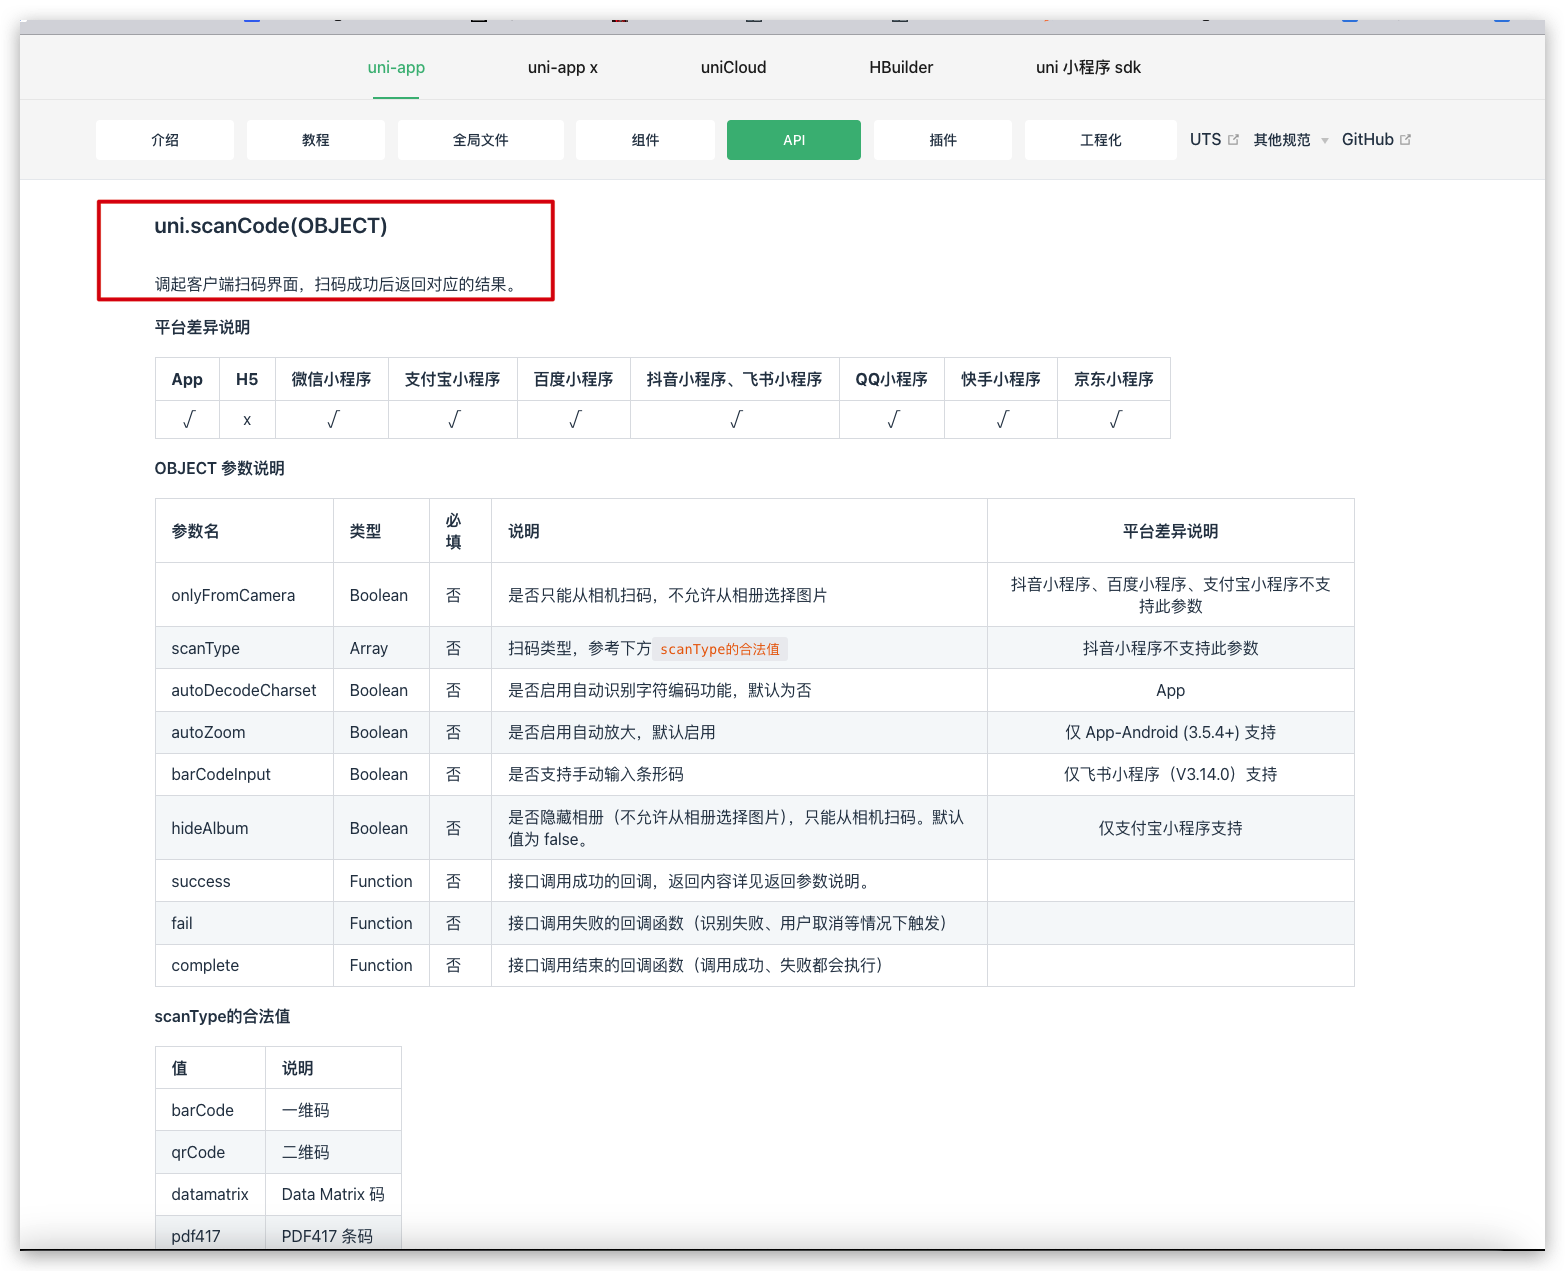Image resolution: width=1565 pixels, height=1271 pixels.
Task: Click the QQ小程序 column header
Action: click(x=891, y=379)
